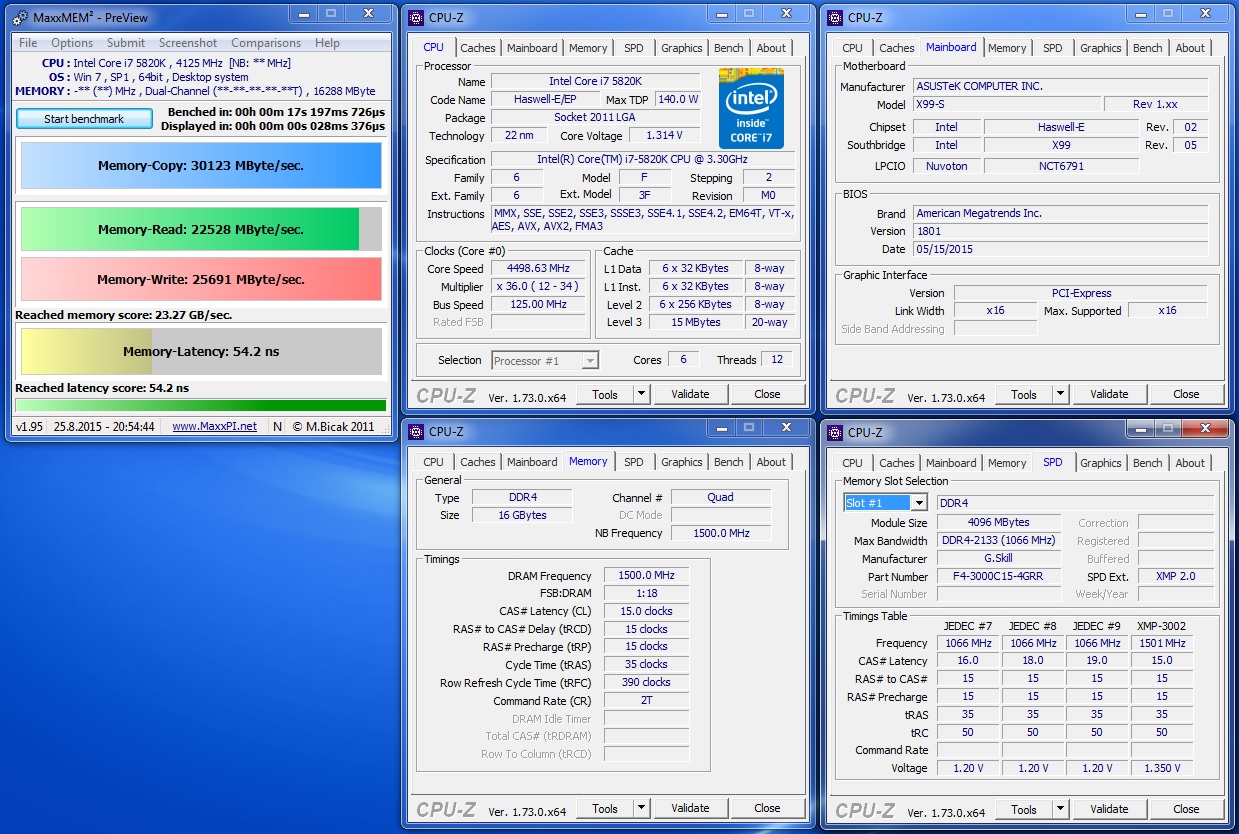The image size is (1239, 834).
Task: Click the Intel Core i7 logo
Action: tap(751, 108)
